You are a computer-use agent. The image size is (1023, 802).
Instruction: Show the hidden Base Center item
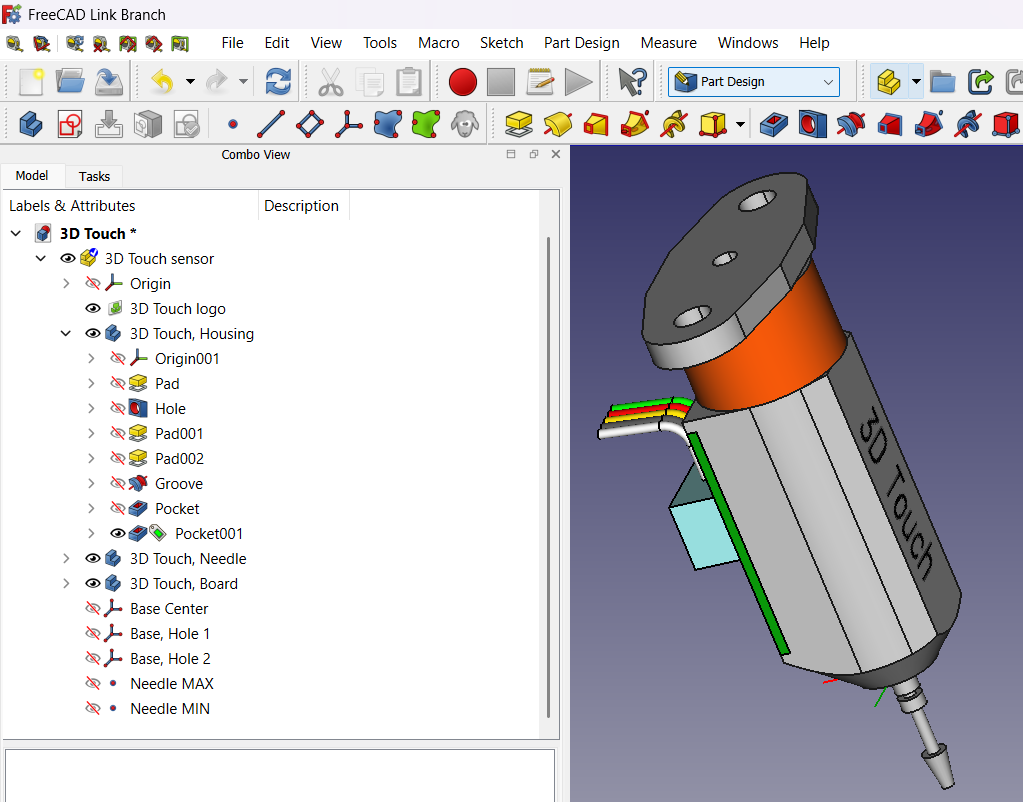coord(93,608)
